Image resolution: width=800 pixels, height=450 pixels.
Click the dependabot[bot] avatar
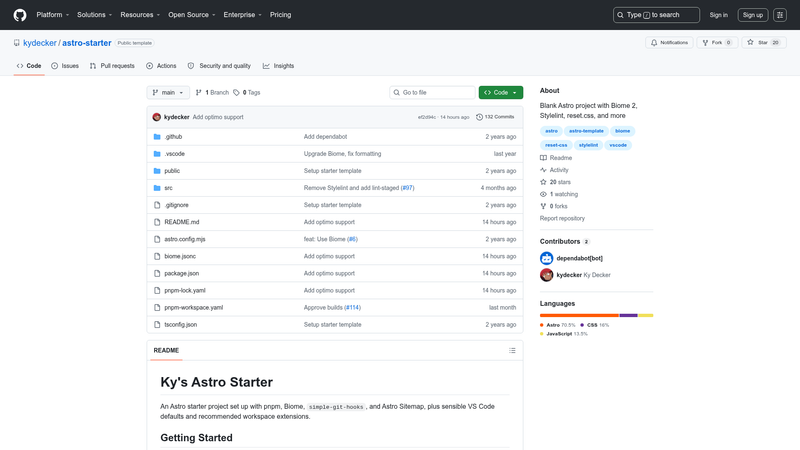(546, 258)
